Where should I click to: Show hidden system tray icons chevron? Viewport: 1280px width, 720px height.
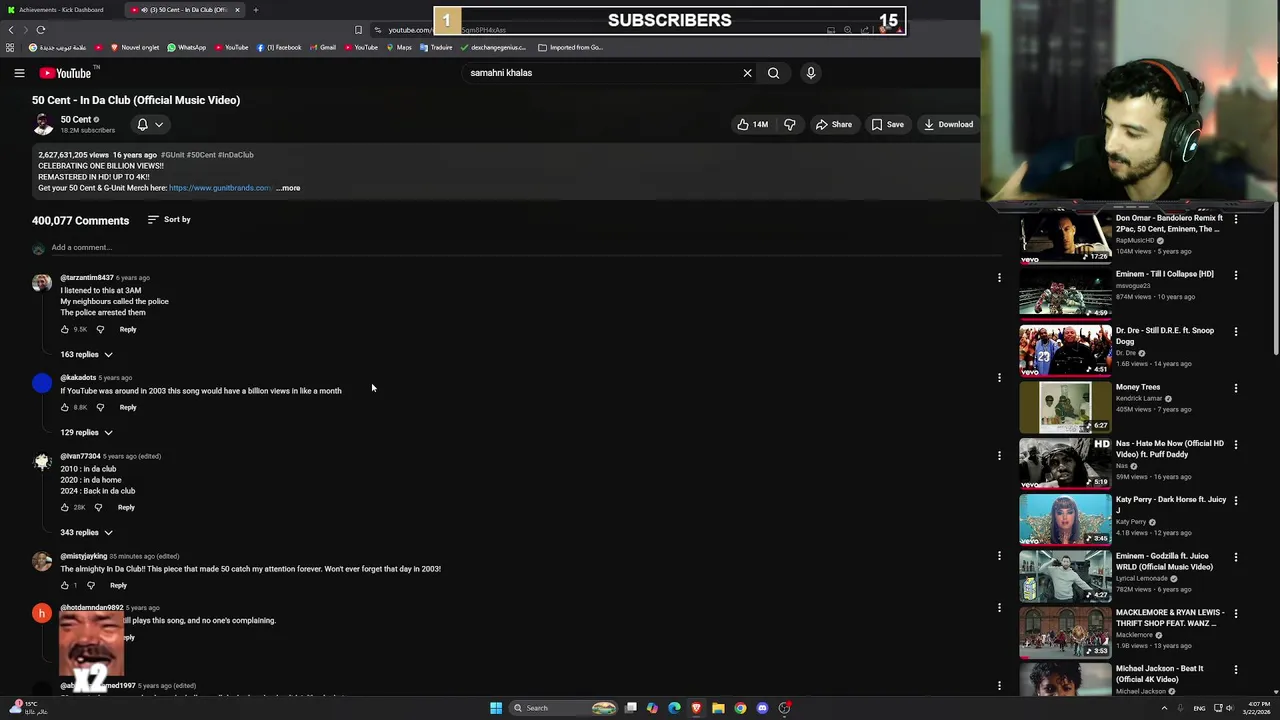click(x=1164, y=708)
